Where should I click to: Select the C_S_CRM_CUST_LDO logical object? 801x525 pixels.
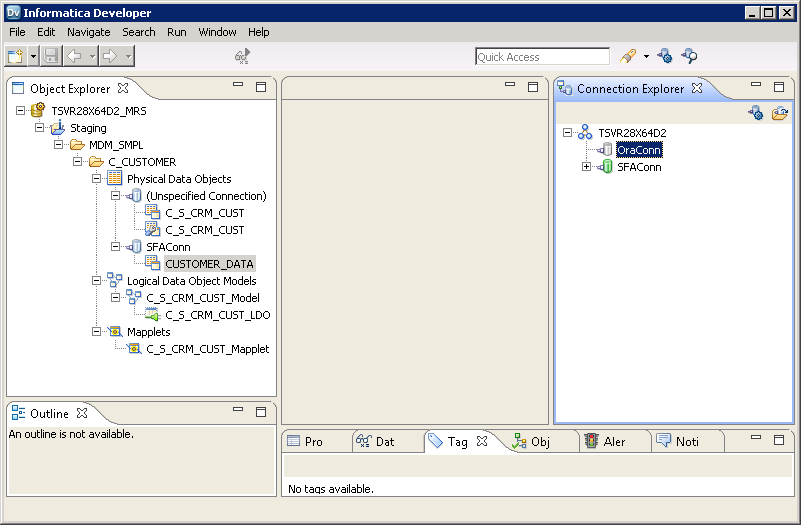coord(218,315)
